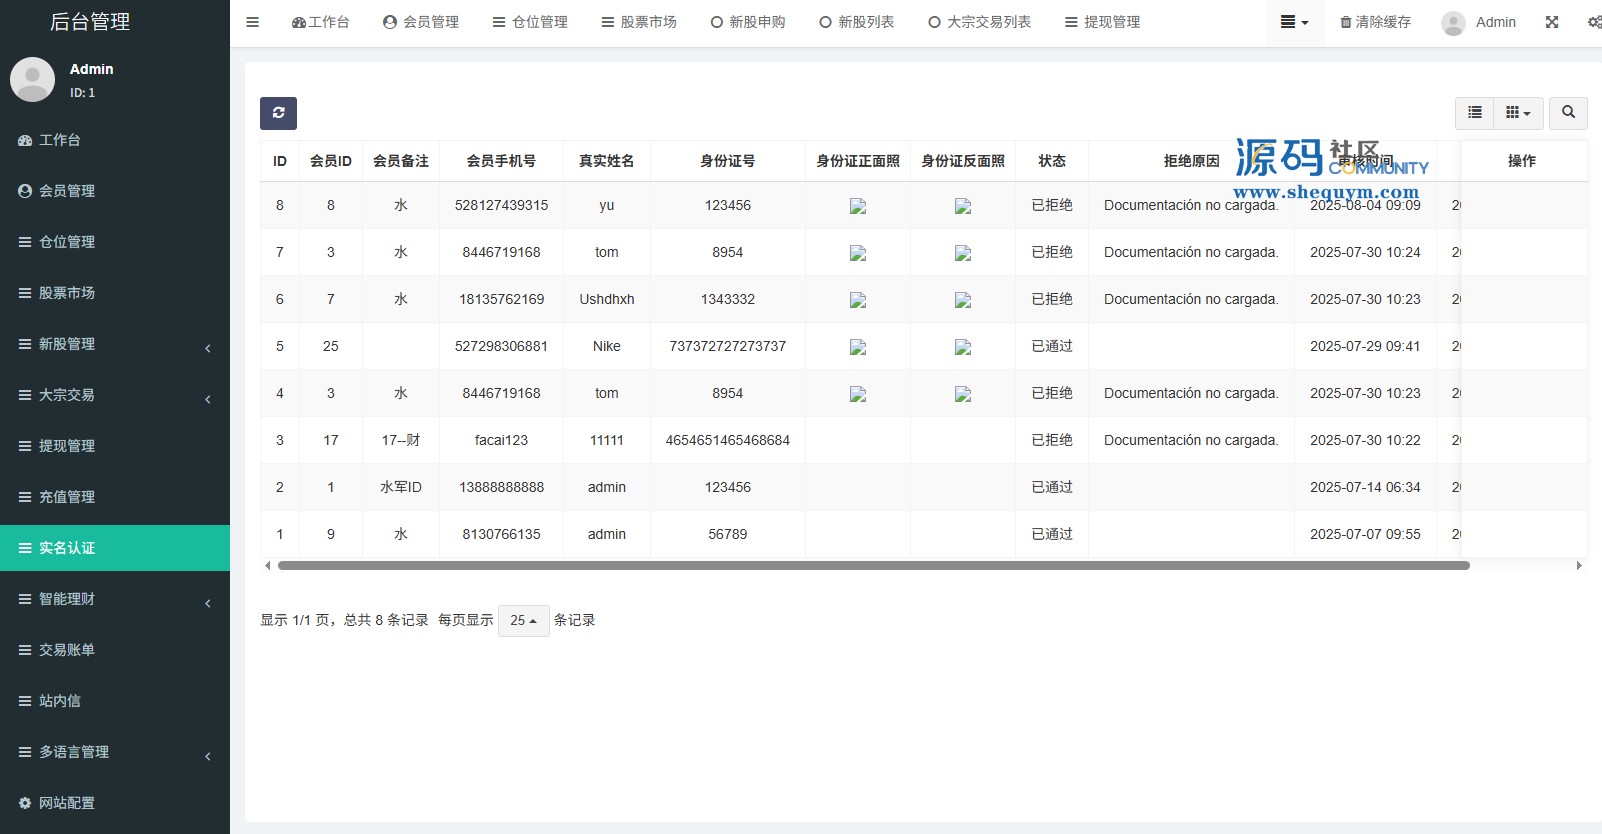Open the top-right tabs list dropdown
This screenshot has height=834, width=1602.
pos(1294,22)
